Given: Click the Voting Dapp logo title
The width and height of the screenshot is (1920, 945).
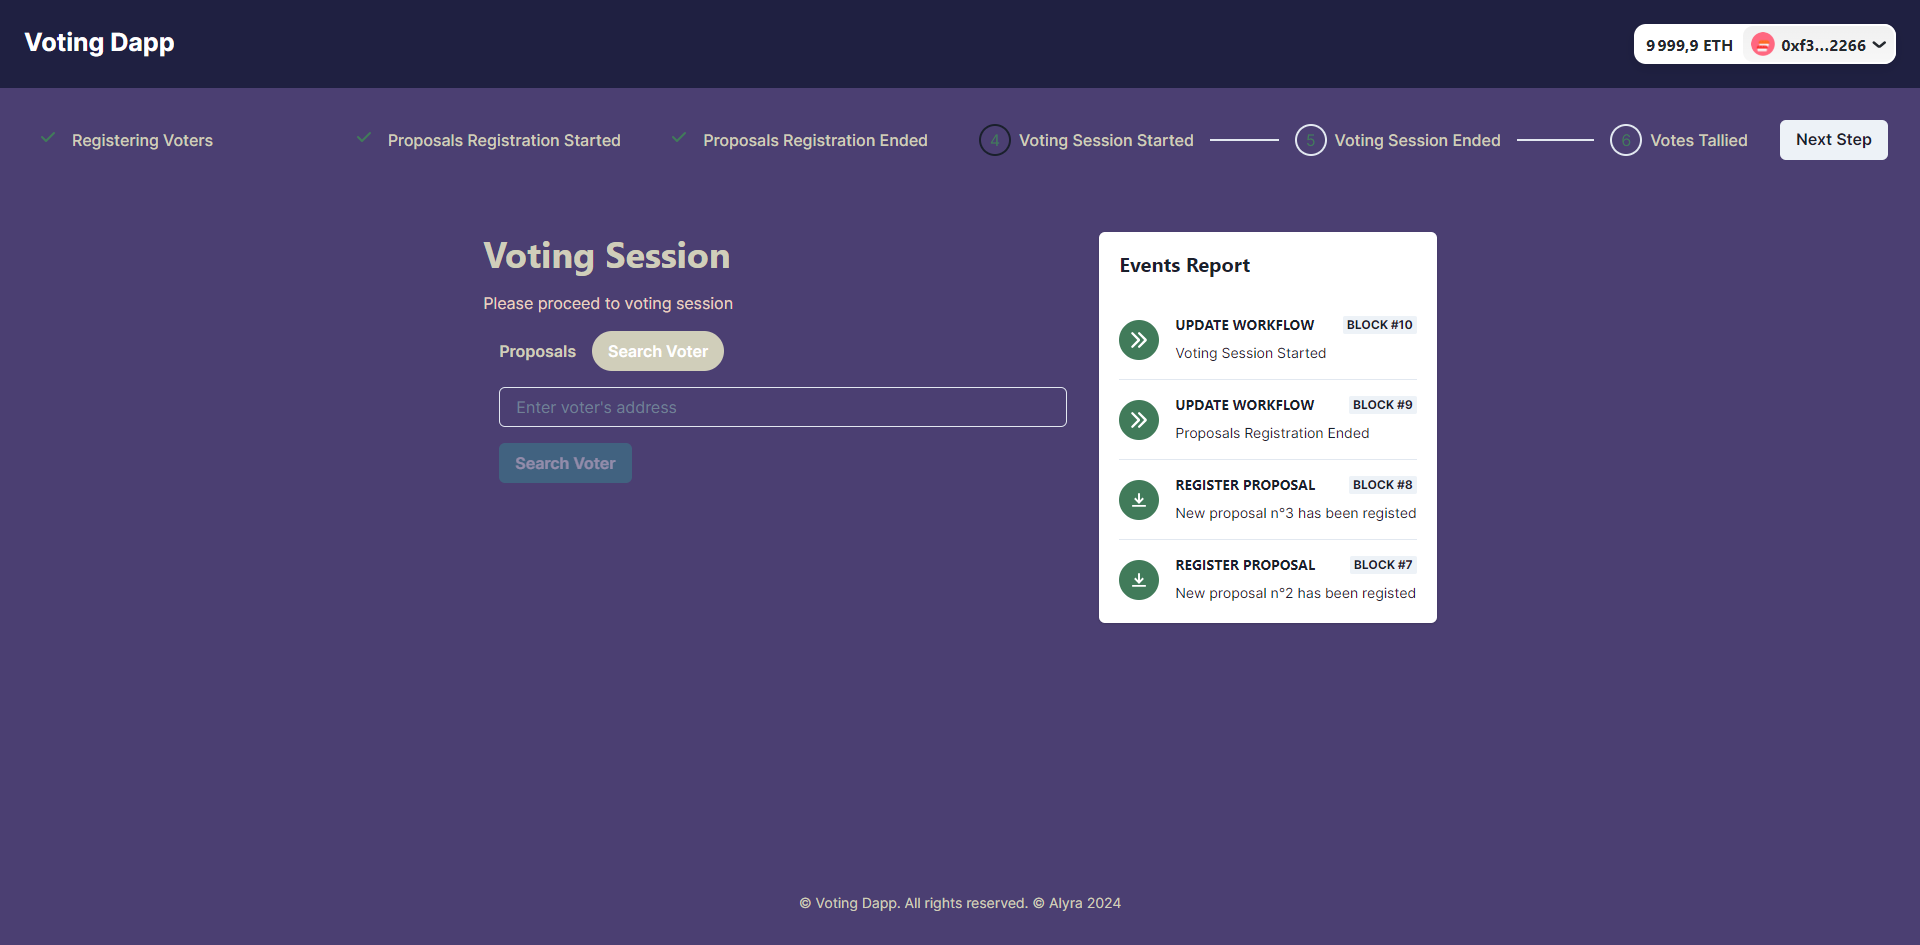Looking at the screenshot, I should click(x=99, y=43).
